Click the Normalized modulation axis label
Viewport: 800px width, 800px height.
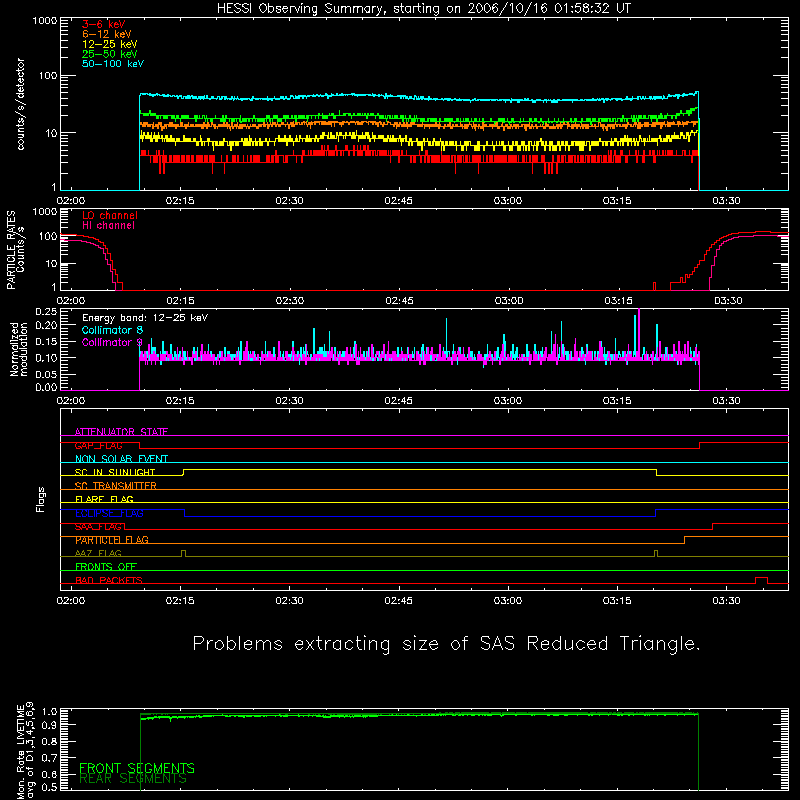click(x=19, y=349)
